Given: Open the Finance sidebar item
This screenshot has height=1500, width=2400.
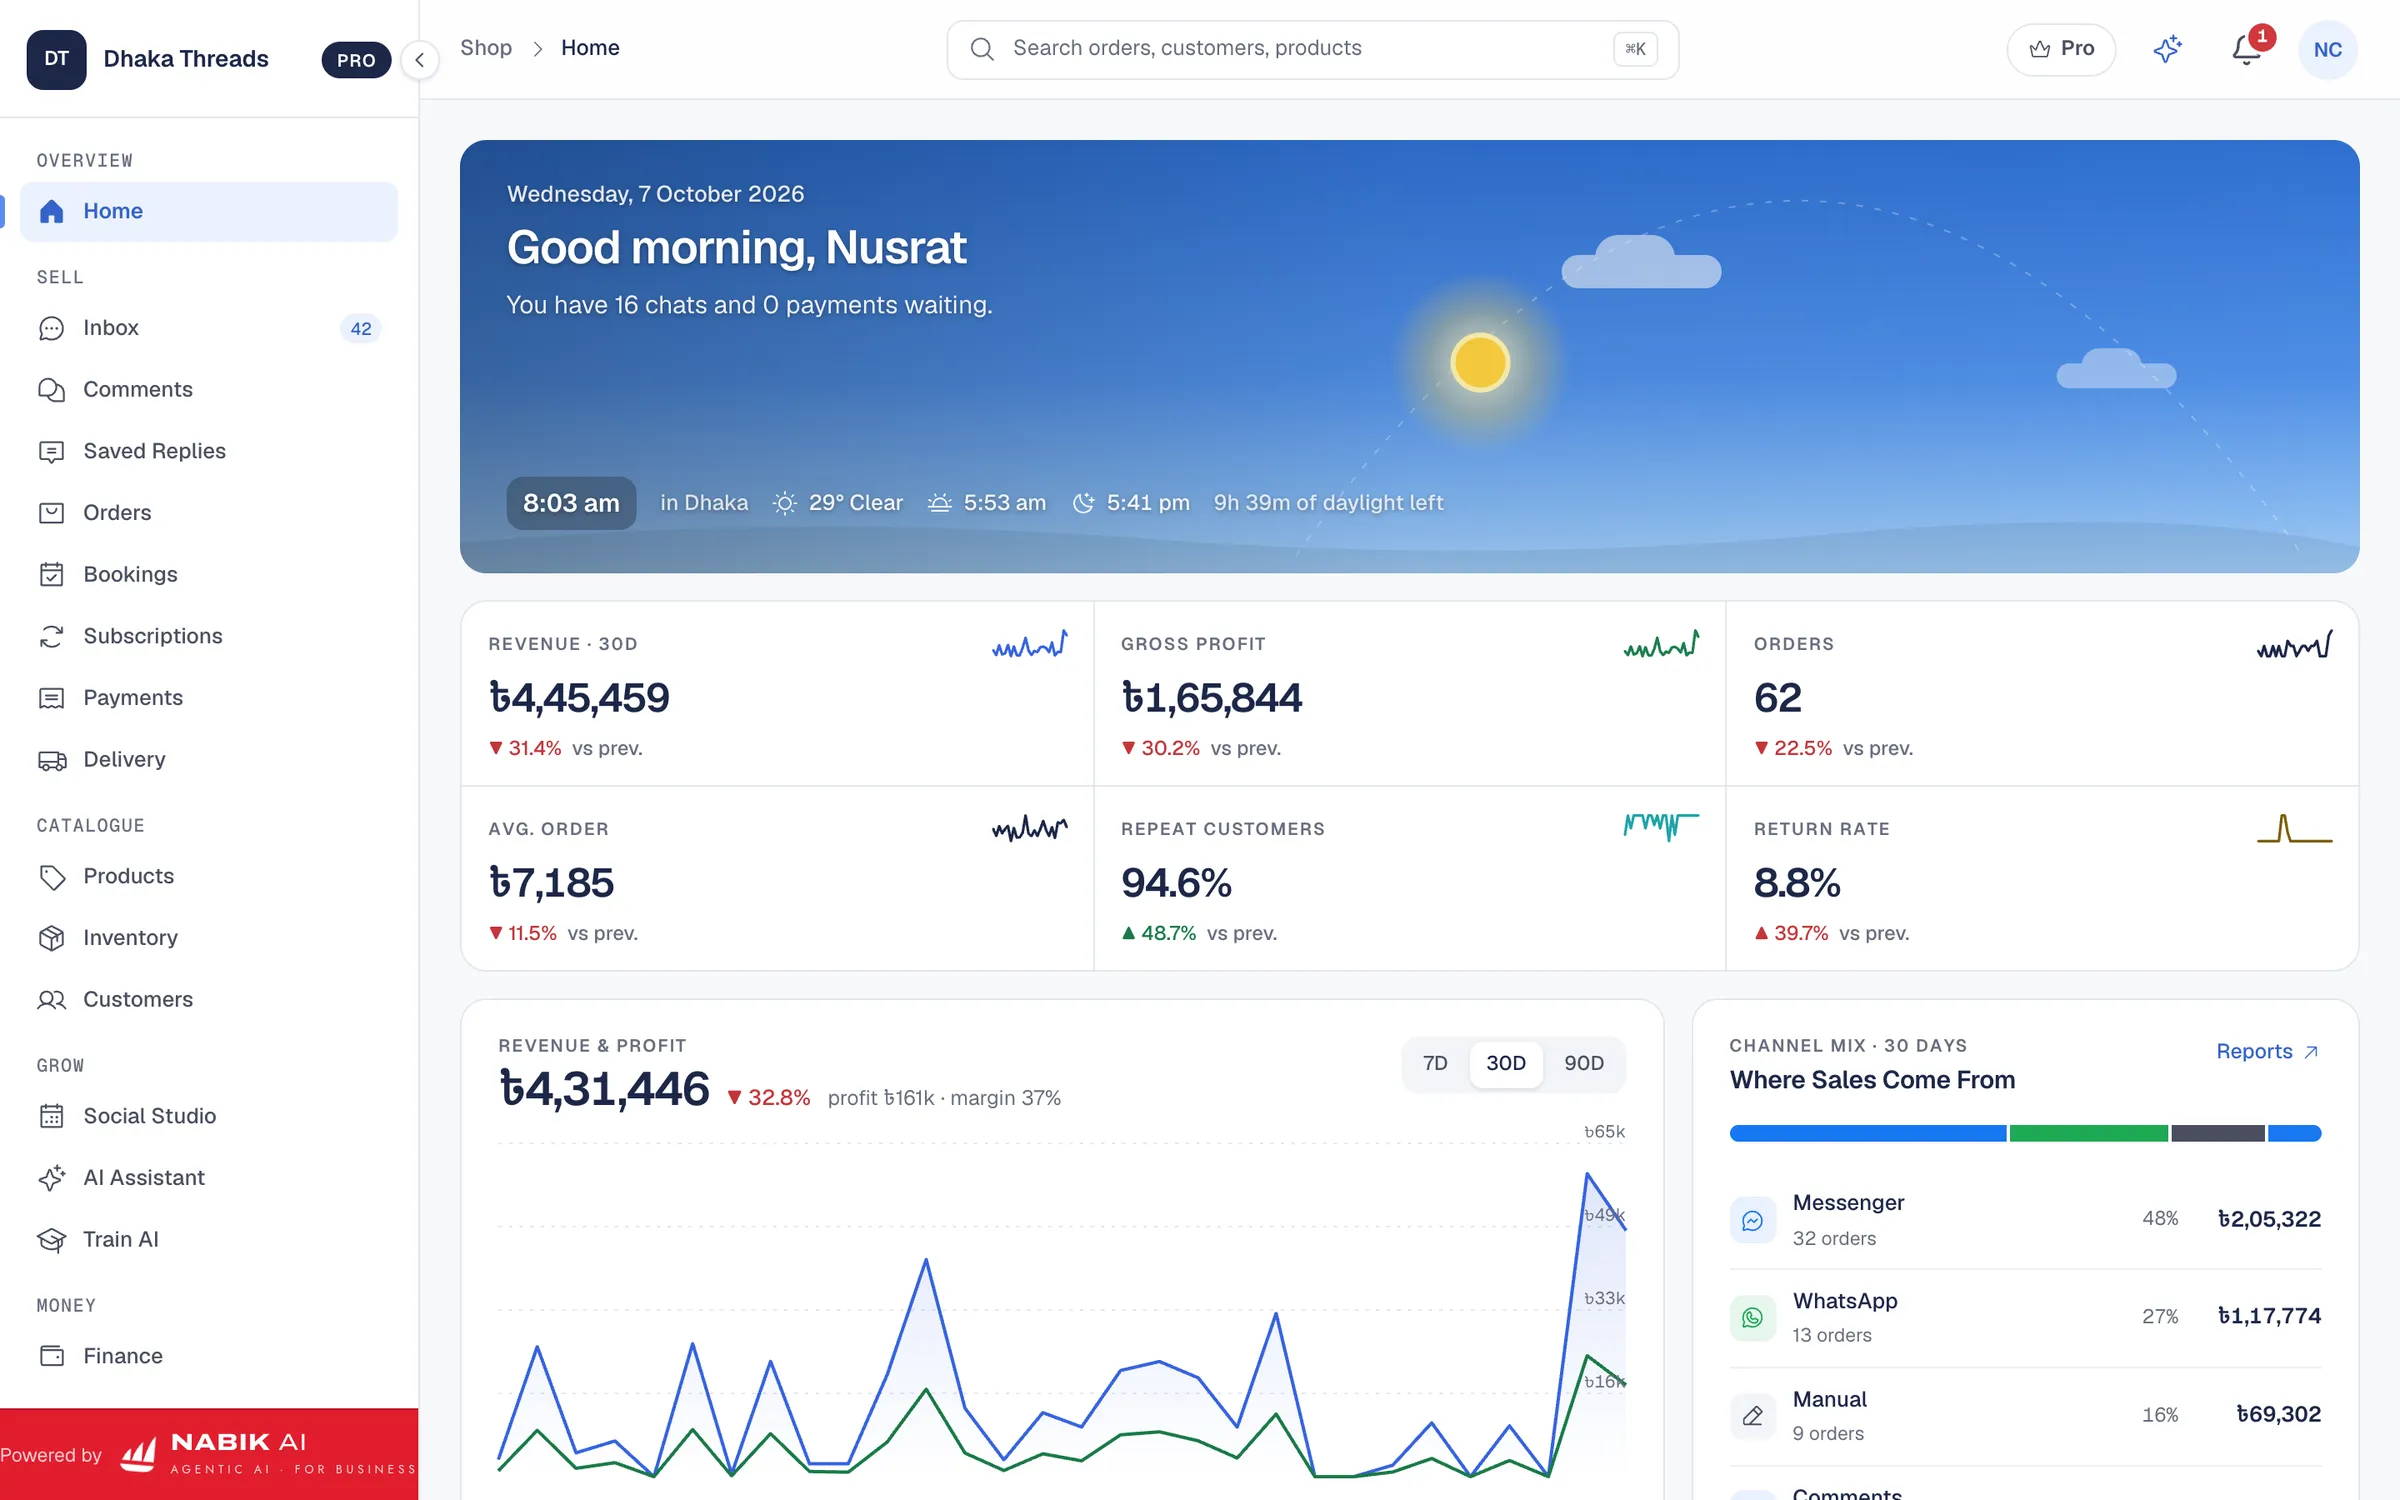Looking at the screenshot, I should pyautogui.click(x=209, y=1356).
